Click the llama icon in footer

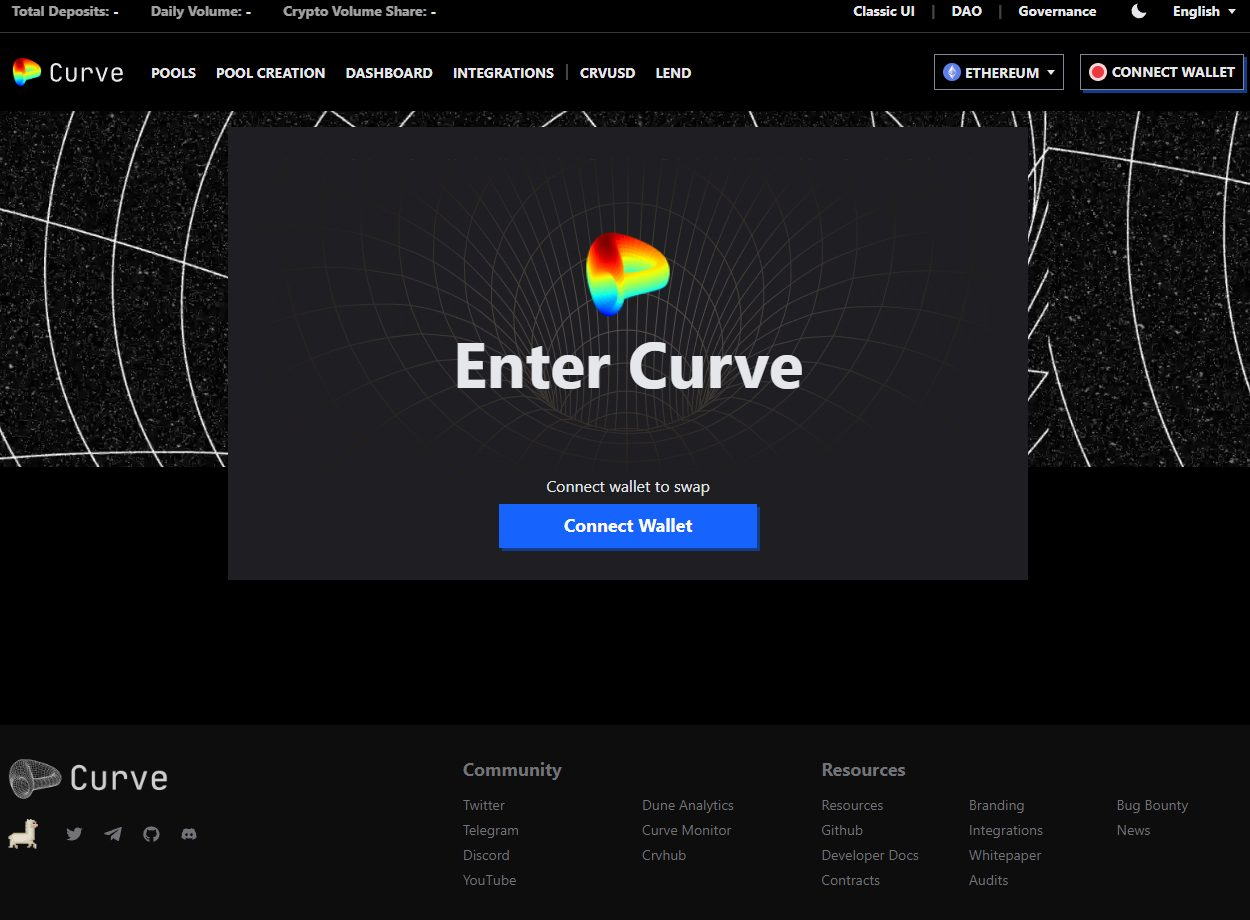tap(23, 833)
